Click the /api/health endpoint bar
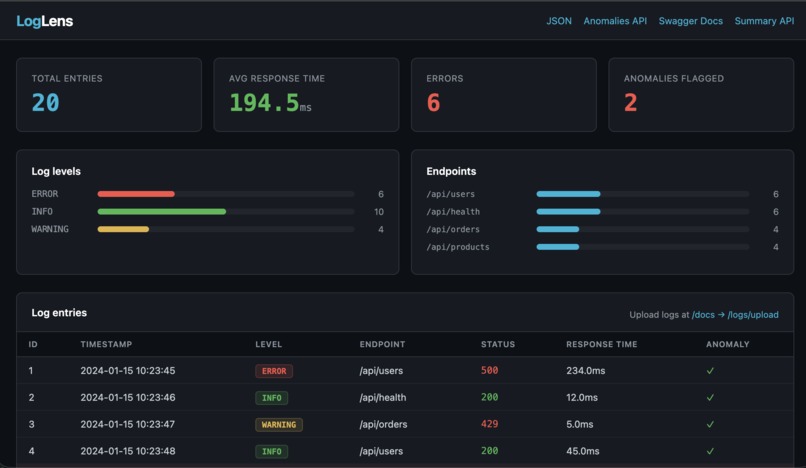806x468 pixels. (x=569, y=211)
